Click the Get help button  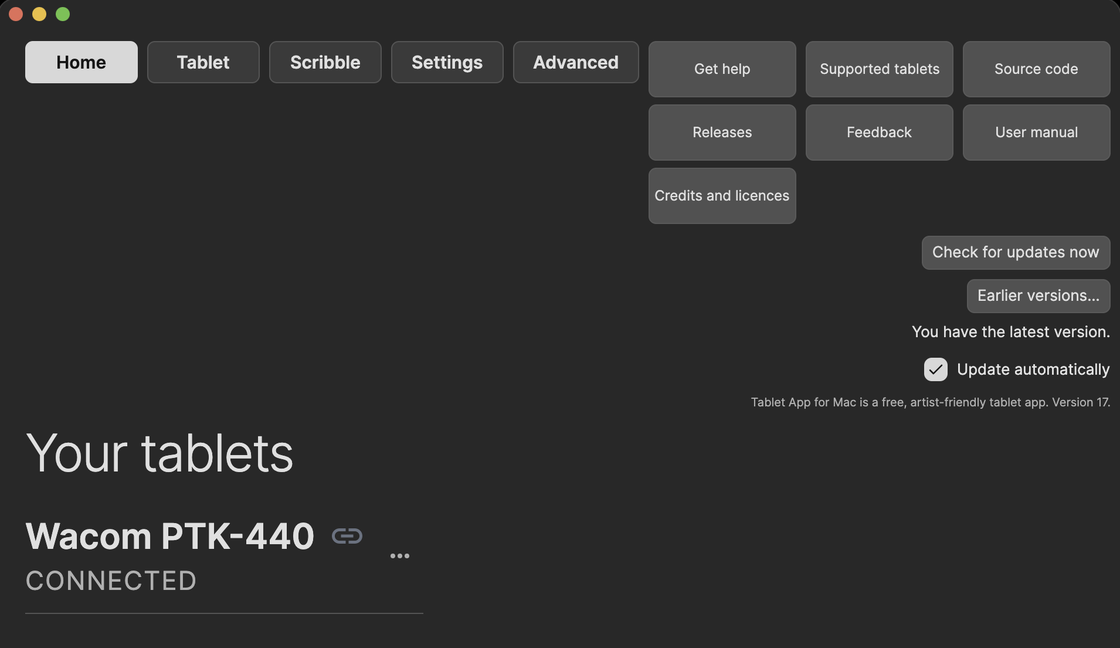[722, 69]
